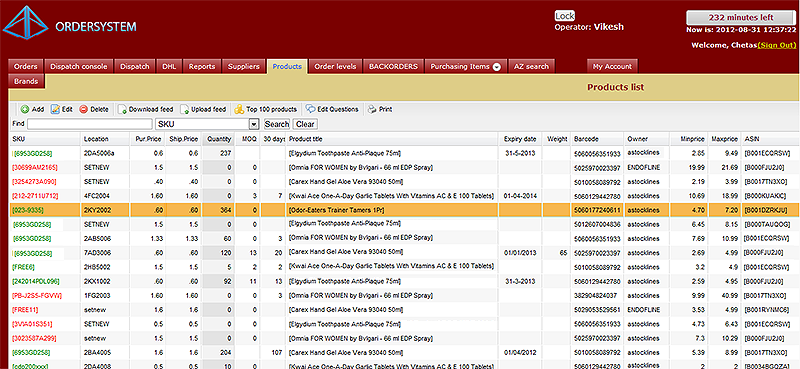Sort by the SKU column header
800x369 pixels.
tap(45, 139)
